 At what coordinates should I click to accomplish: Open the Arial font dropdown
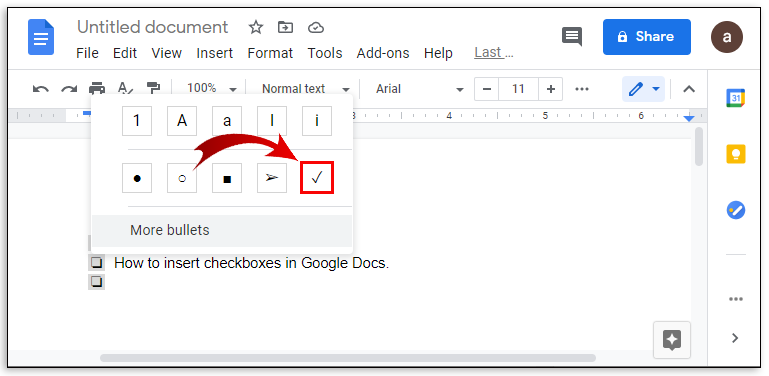click(419, 89)
